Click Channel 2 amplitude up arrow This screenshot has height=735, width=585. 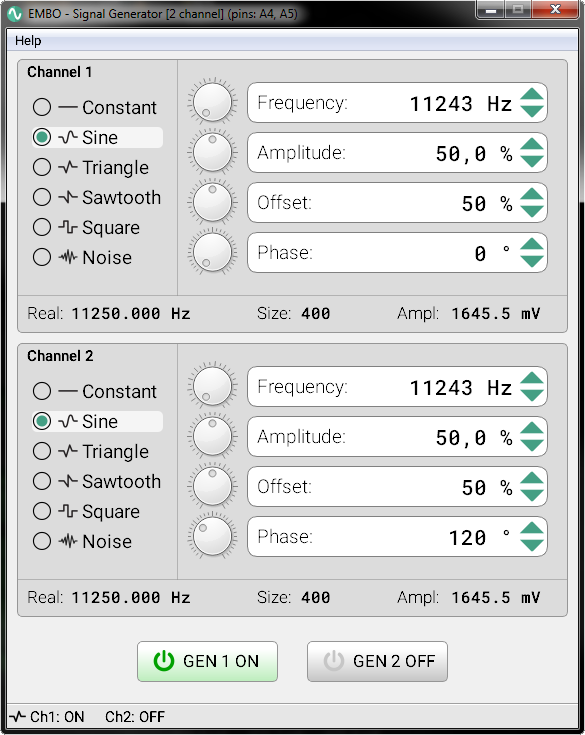pos(532,428)
